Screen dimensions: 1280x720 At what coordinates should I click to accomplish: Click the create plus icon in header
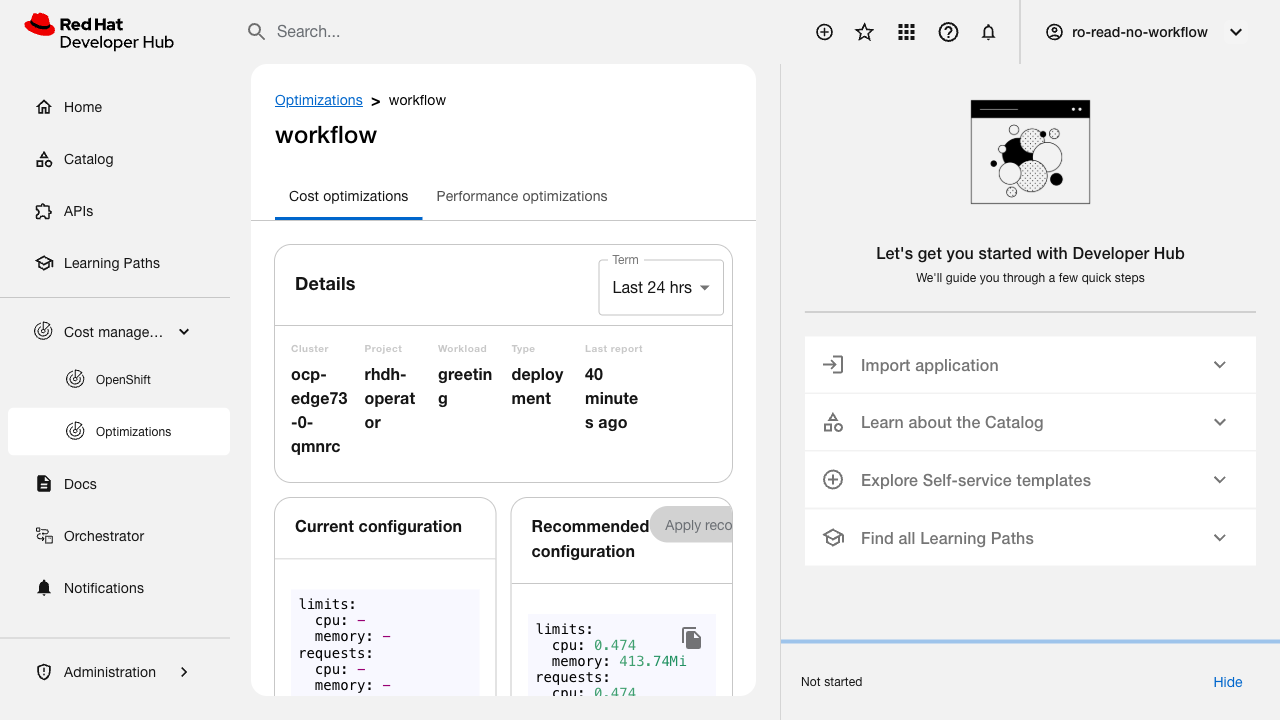click(824, 32)
